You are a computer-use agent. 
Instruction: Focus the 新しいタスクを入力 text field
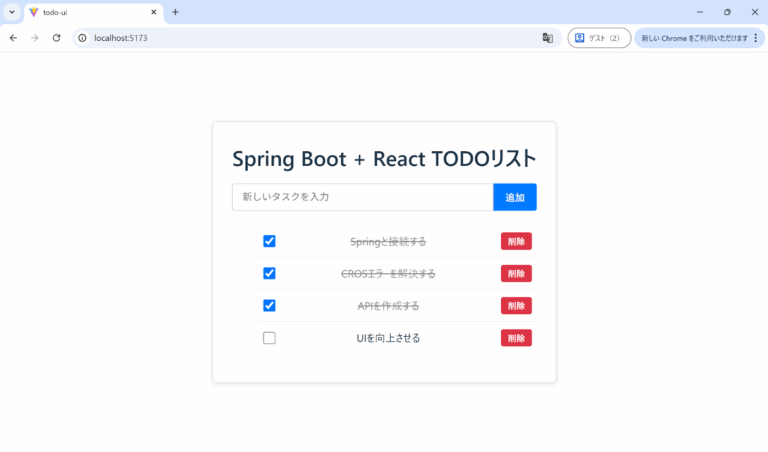click(362, 197)
